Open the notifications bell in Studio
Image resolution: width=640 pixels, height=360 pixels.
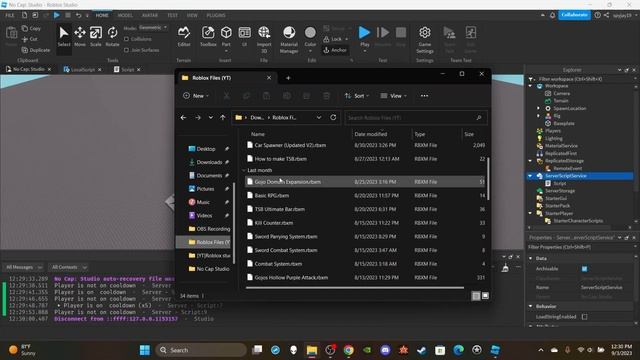553,15
